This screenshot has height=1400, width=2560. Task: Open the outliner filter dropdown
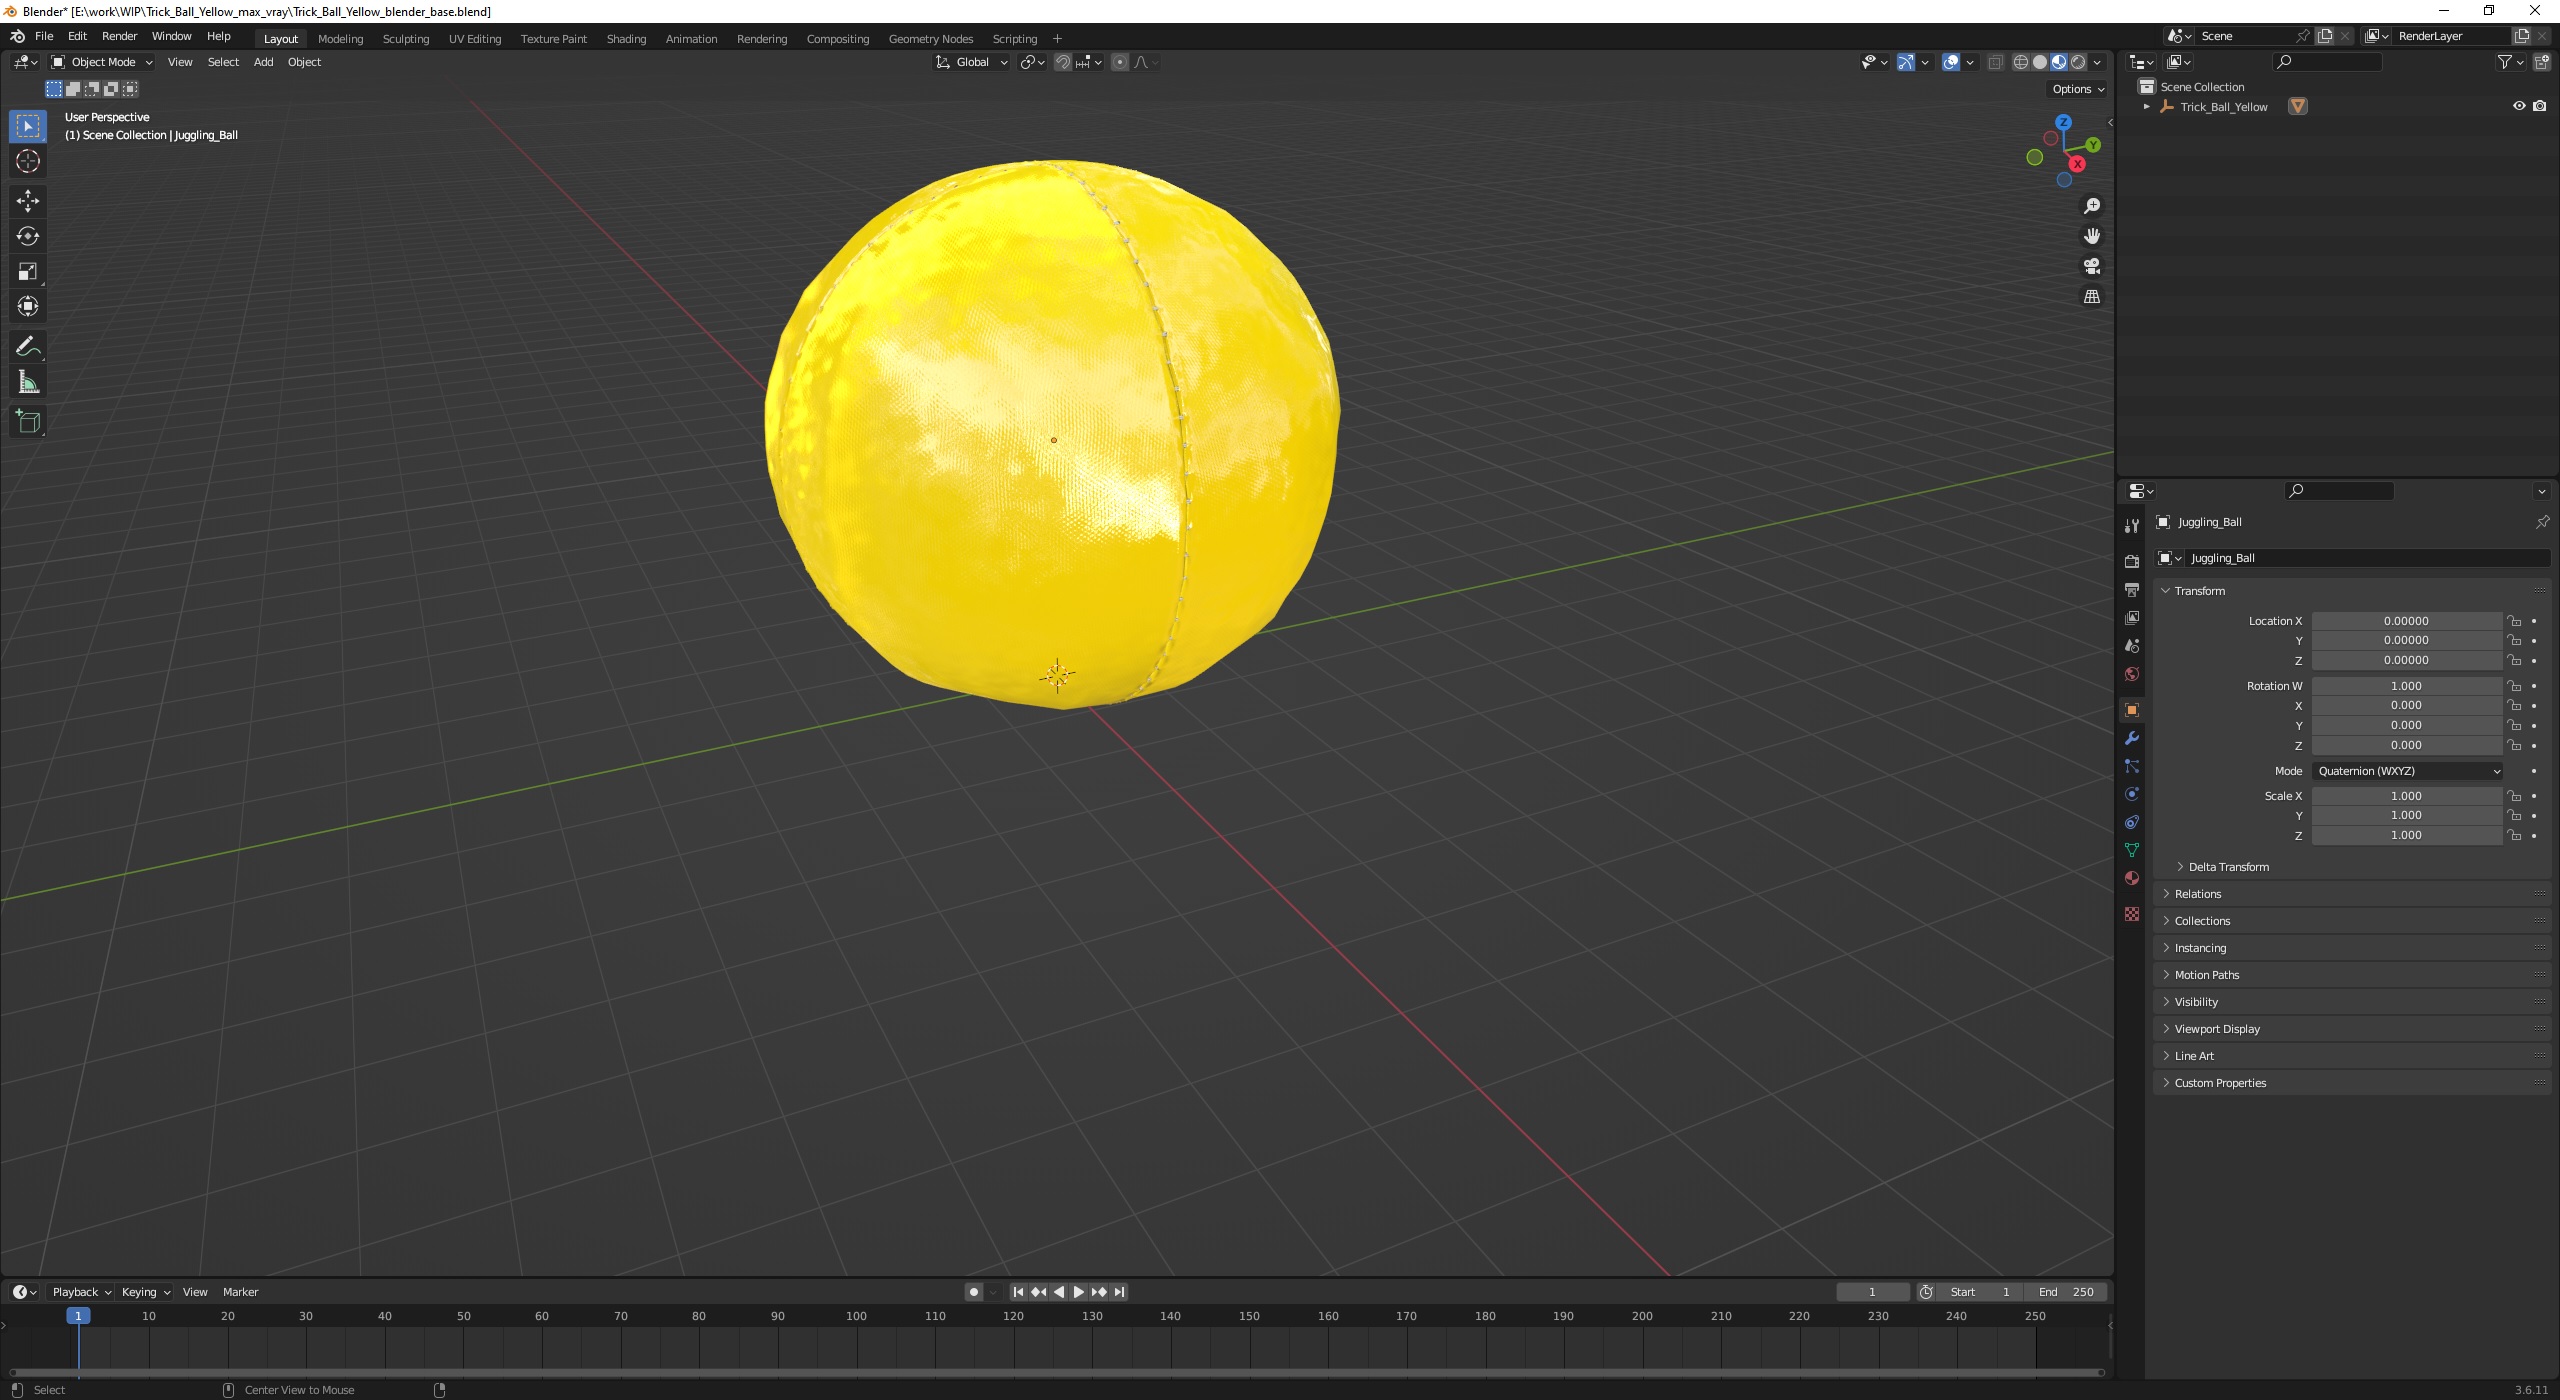pyautogui.click(x=2510, y=62)
